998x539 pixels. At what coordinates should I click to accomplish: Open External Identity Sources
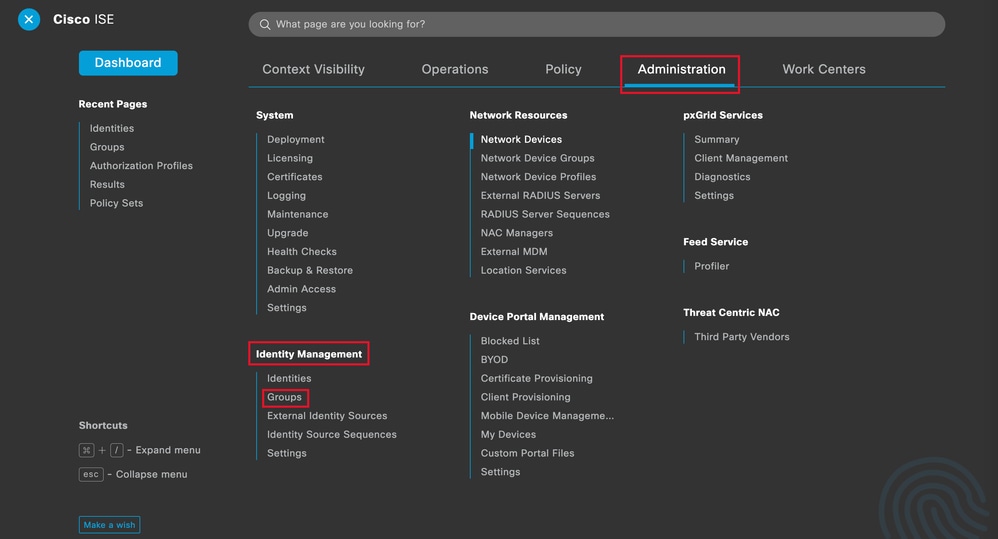[x=327, y=416]
